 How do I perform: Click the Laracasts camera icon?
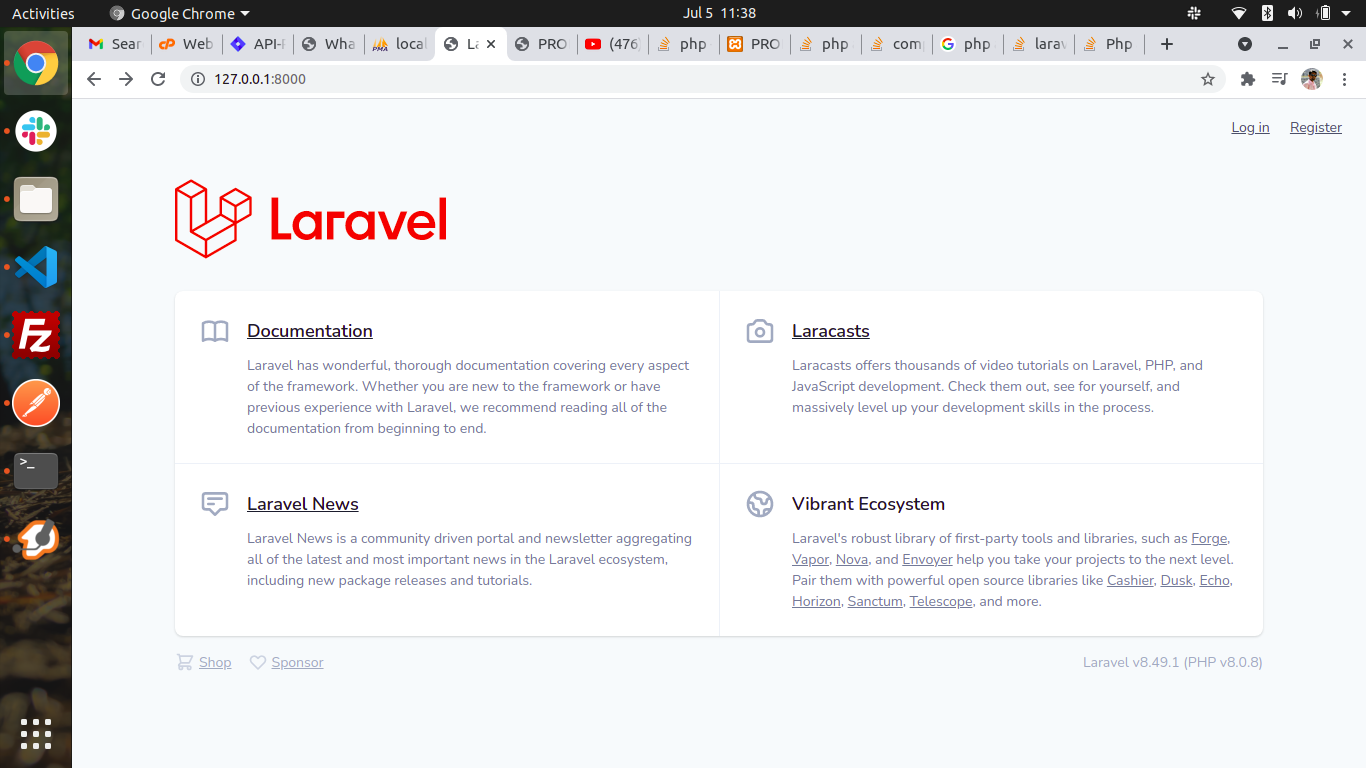click(x=760, y=331)
